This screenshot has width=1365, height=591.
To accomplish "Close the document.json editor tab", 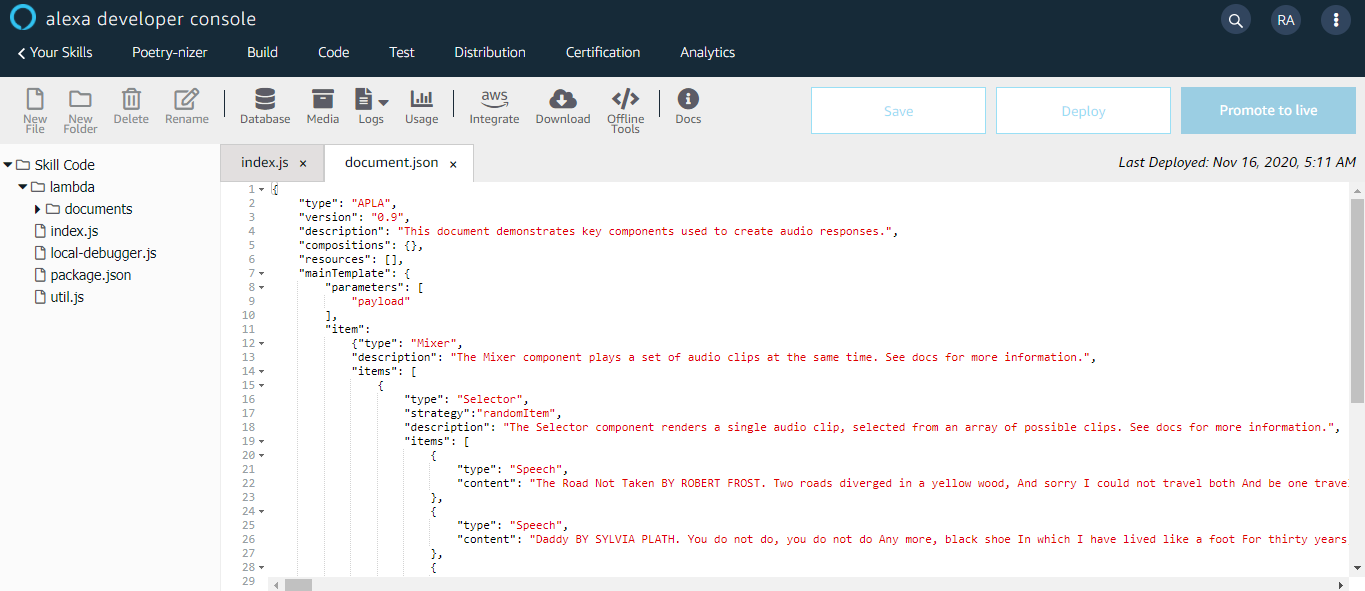I will click(x=453, y=164).
